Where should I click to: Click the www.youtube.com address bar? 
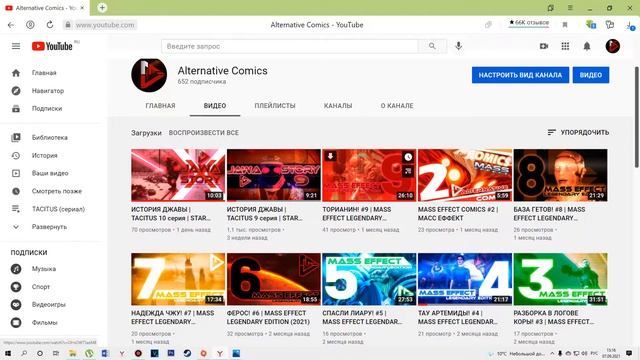point(105,25)
